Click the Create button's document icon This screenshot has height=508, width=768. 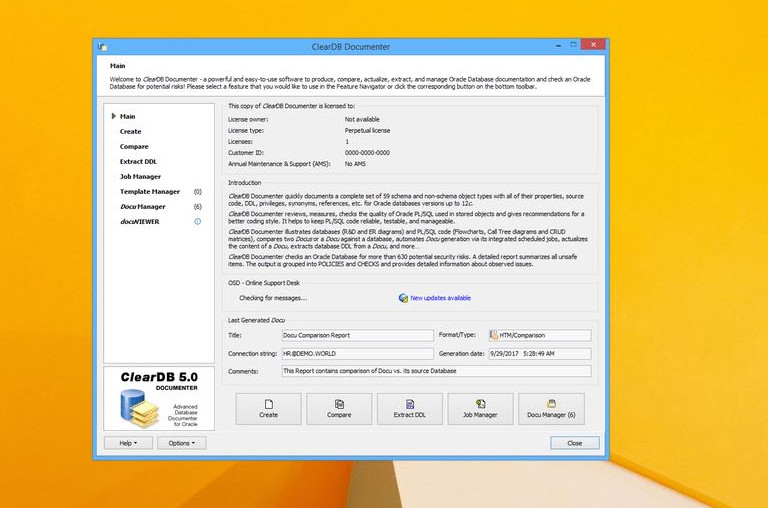point(268,404)
